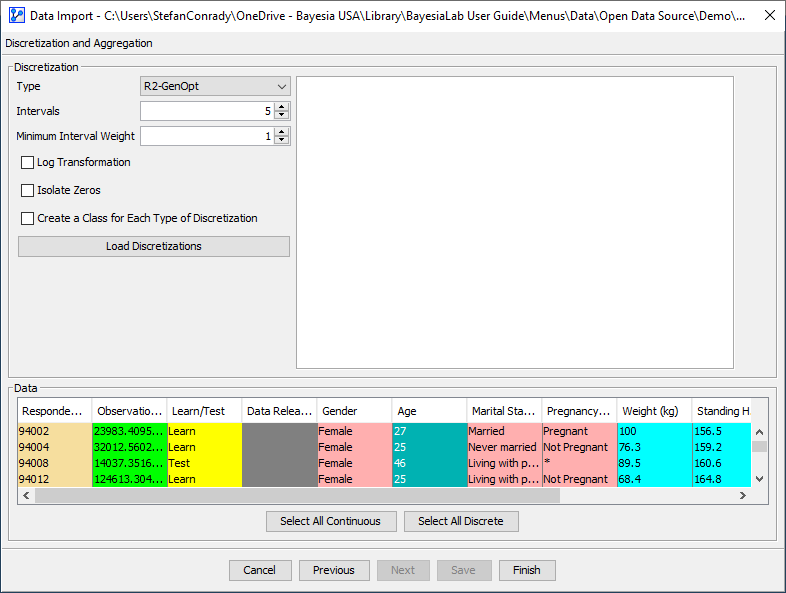The height and width of the screenshot is (593, 786).
Task: Click the Finish button
Action: point(527,570)
